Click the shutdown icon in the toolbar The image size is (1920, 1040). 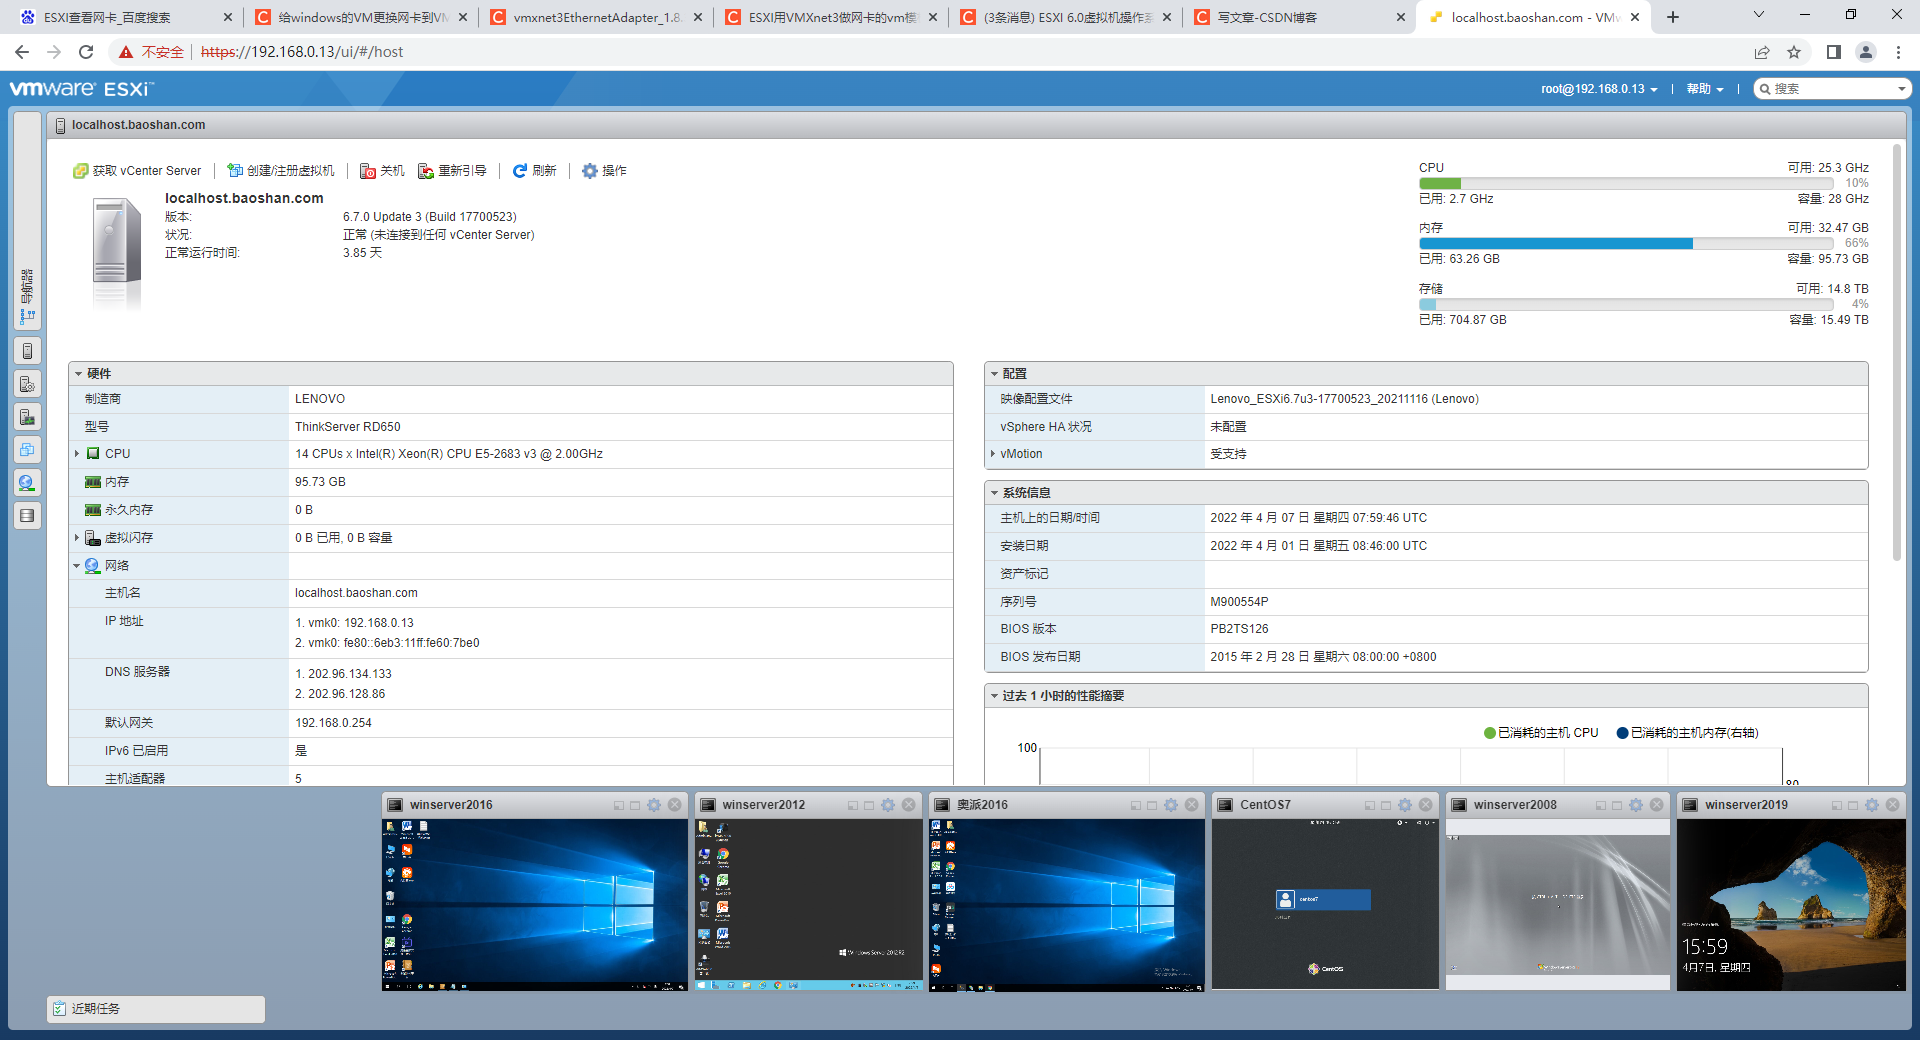tap(381, 171)
